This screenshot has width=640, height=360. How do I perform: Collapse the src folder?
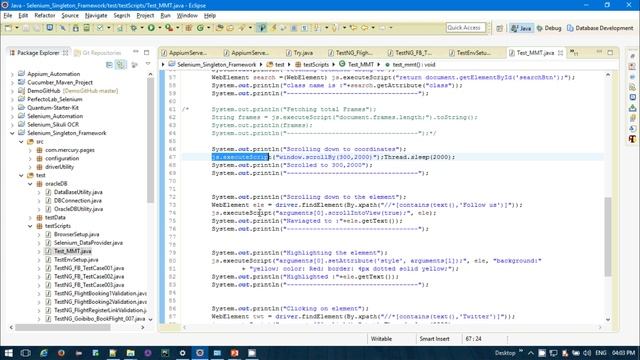point(21,142)
